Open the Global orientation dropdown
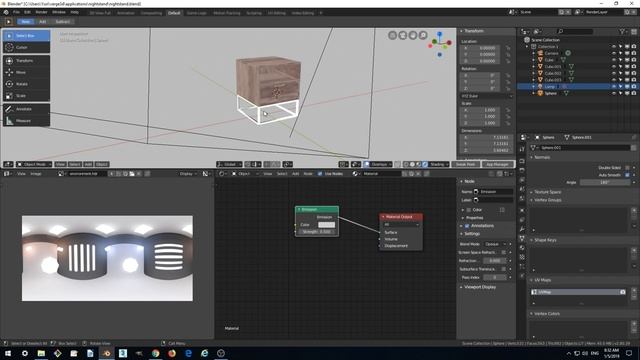Viewport: 640px width, 360px height. click(x=229, y=164)
